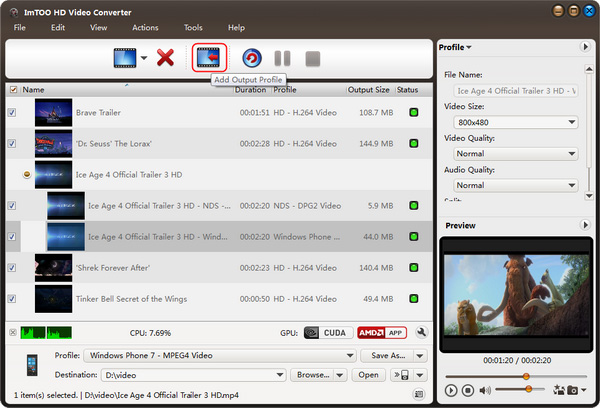Toggle the select-all checkbox in the header
This screenshot has height=408, width=600.
[13, 90]
